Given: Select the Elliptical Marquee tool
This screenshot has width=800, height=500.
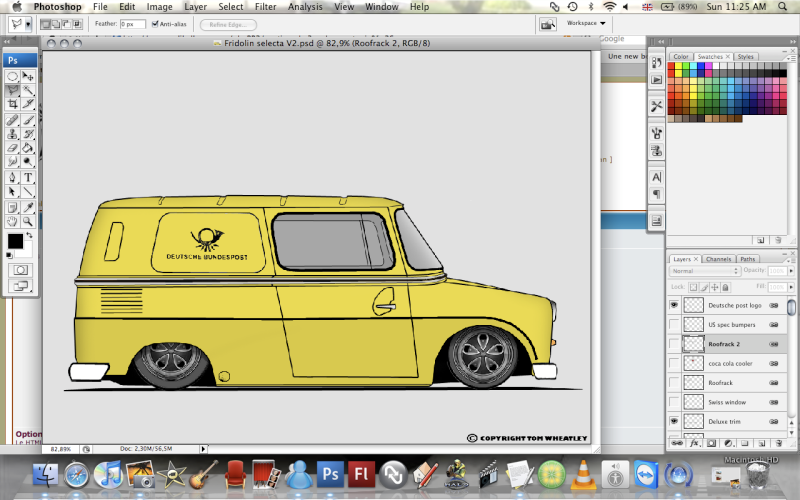Looking at the screenshot, I should tap(12, 77).
